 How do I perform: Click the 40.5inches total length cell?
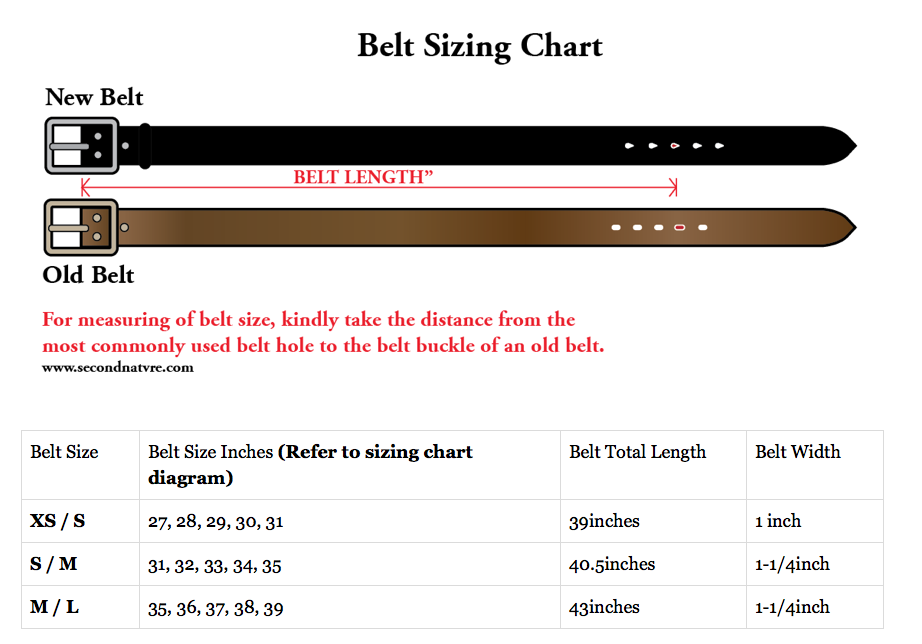(x=612, y=564)
